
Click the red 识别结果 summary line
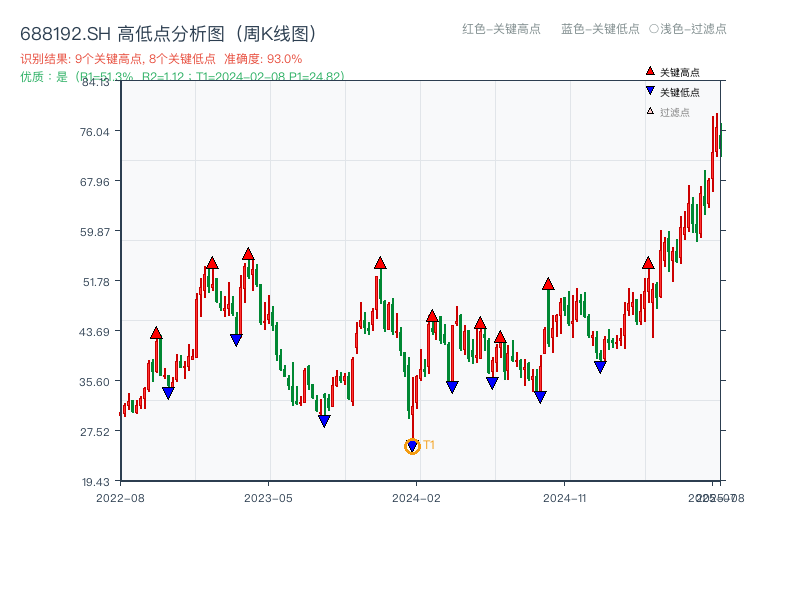point(161,59)
